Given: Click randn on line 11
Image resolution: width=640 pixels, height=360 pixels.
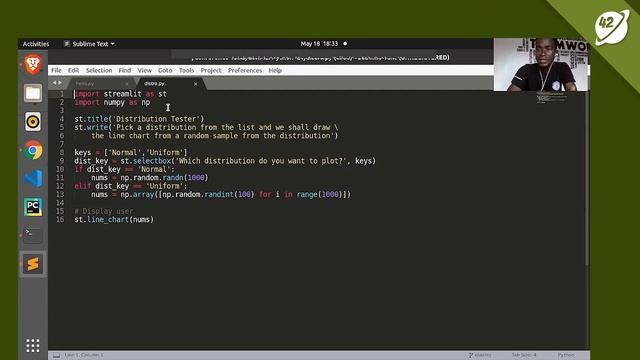Looking at the screenshot, I should 173,178.
